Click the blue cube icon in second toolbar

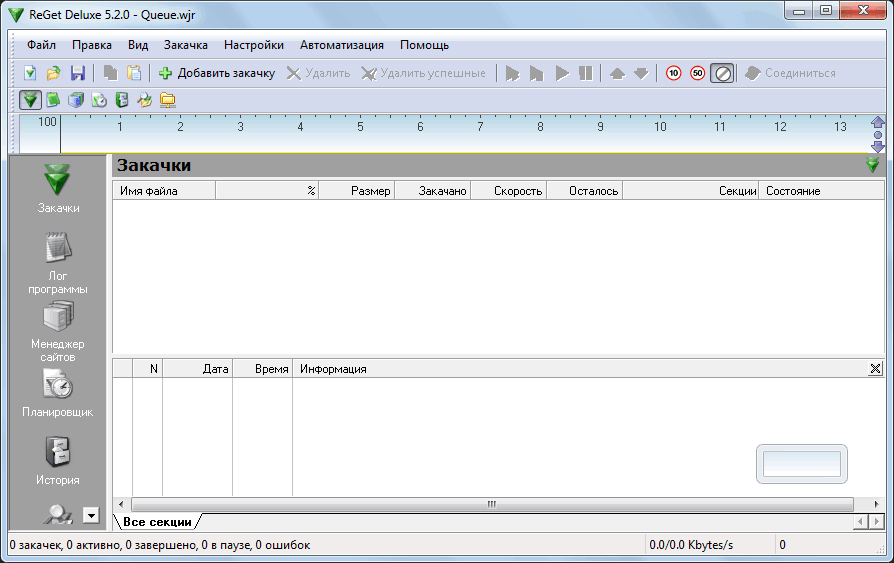[76, 100]
